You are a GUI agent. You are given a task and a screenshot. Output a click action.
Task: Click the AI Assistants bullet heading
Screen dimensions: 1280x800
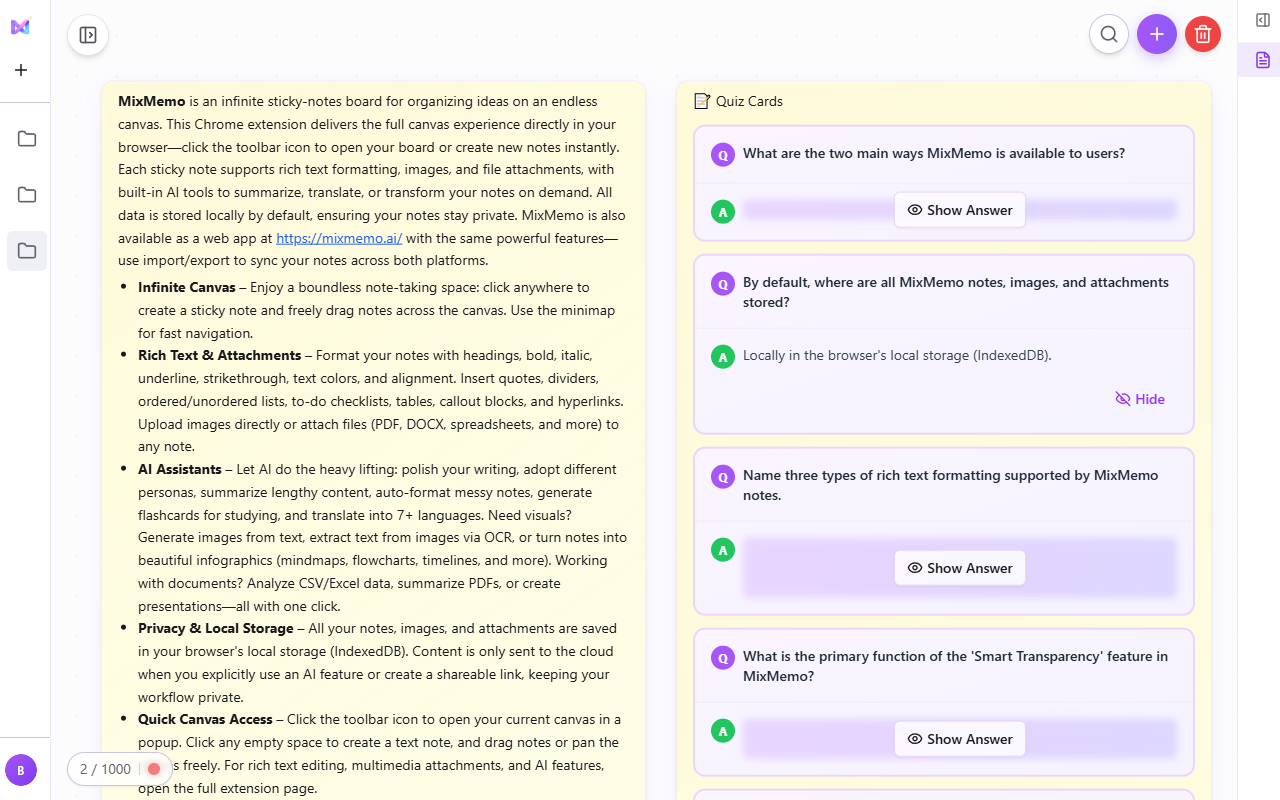(180, 469)
